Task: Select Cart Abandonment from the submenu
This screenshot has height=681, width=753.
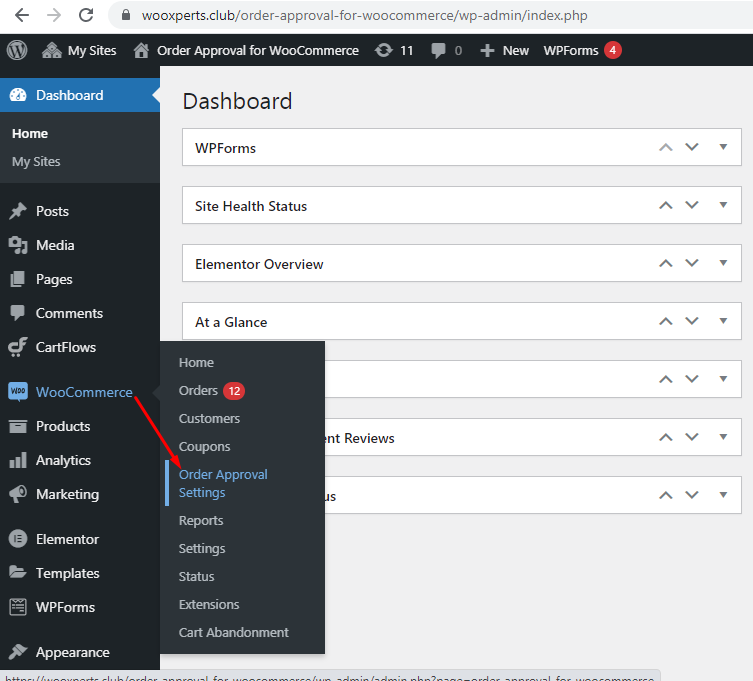Action: tap(233, 632)
